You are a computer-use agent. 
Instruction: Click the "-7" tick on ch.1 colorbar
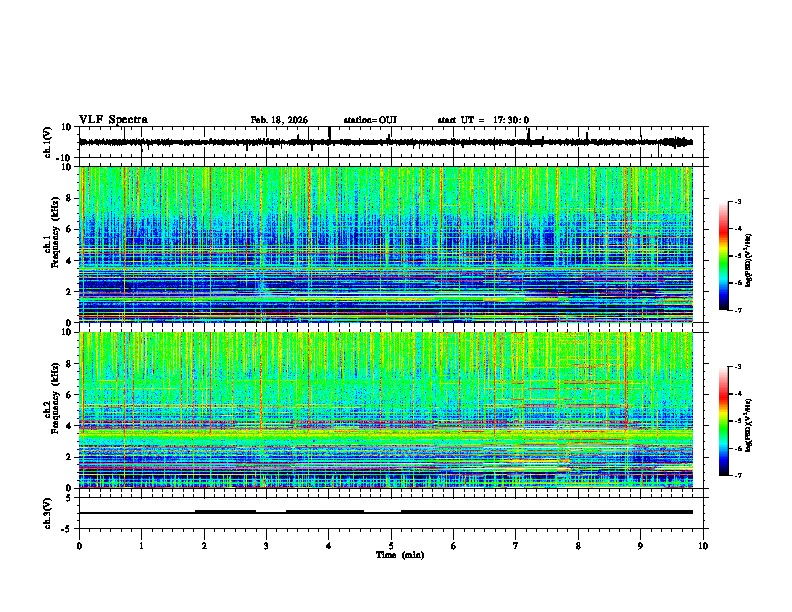pyautogui.click(x=737, y=310)
